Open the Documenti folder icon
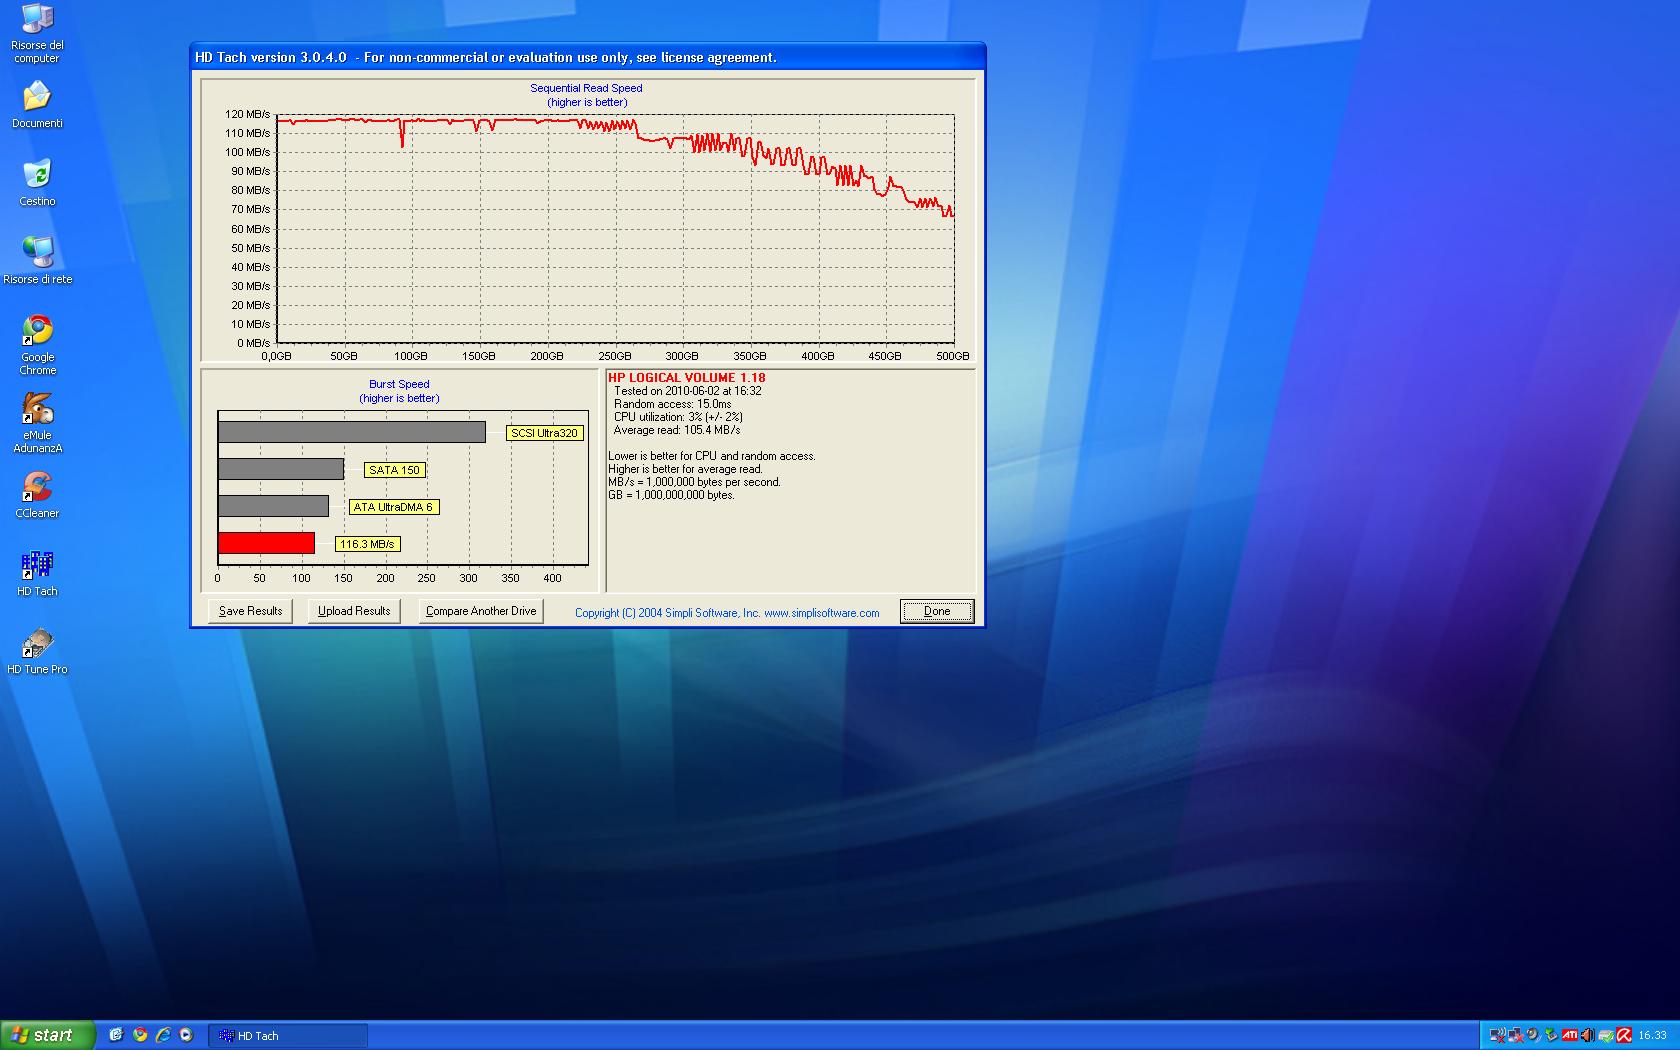This screenshot has height=1050, width=1680. click(x=37, y=105)
